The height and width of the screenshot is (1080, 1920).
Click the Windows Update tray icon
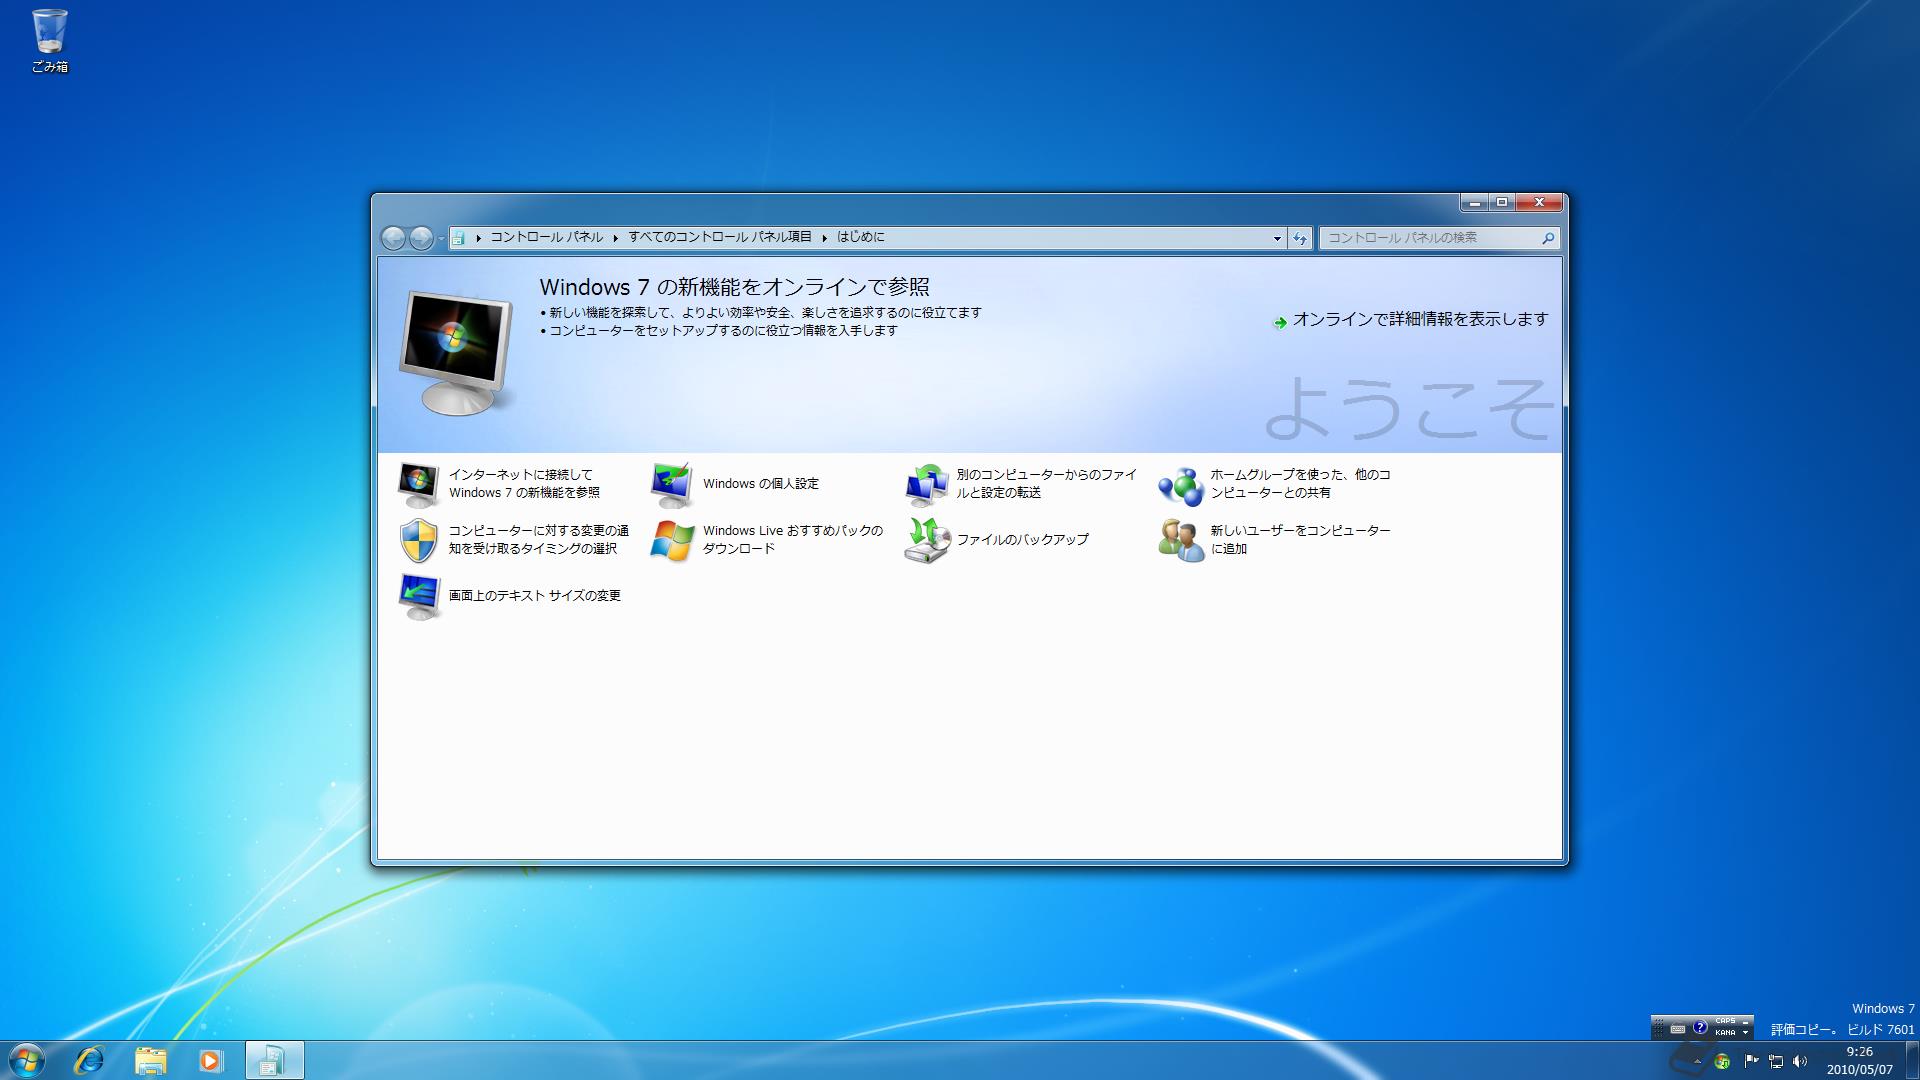pyautogui.click(x=1722, y=1061)
